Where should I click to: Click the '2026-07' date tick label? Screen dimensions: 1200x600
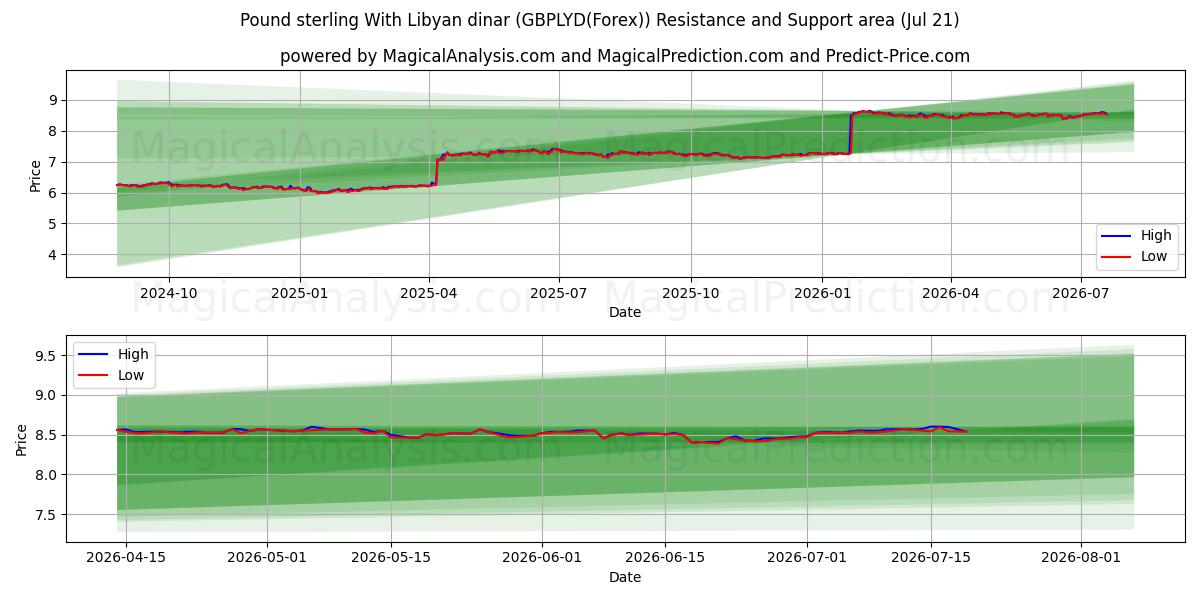[x=1080, y=293]
